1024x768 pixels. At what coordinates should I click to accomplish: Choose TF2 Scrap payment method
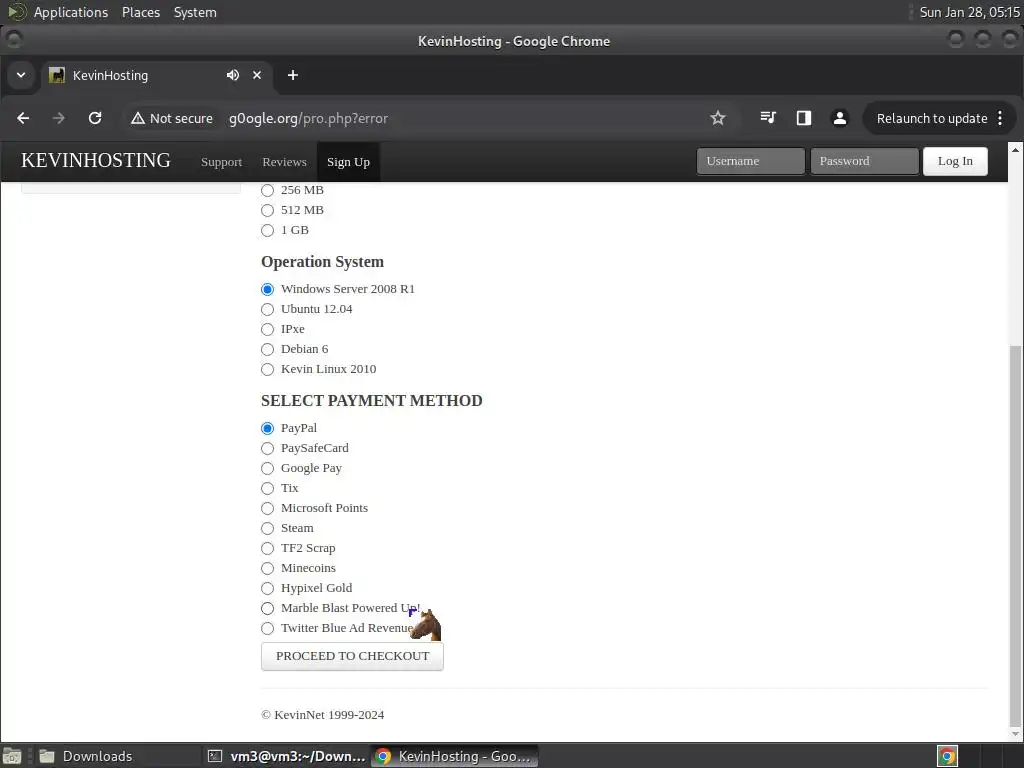pos(267,549)
